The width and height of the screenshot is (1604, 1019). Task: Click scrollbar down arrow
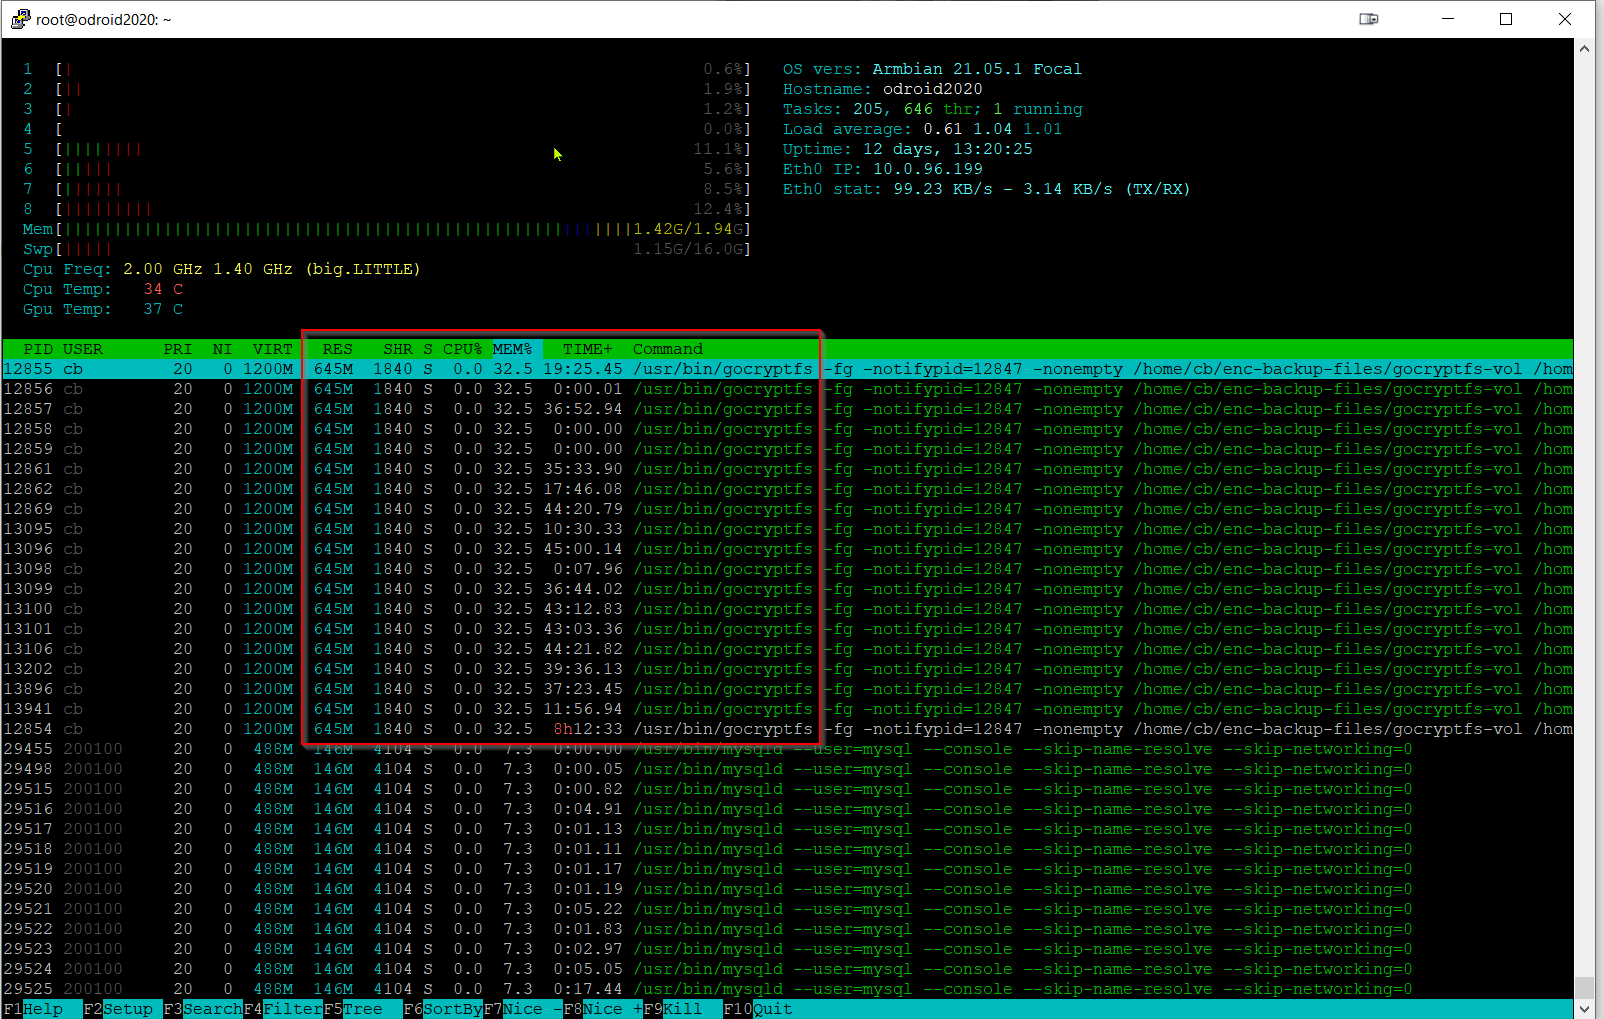[1585, 1008]
